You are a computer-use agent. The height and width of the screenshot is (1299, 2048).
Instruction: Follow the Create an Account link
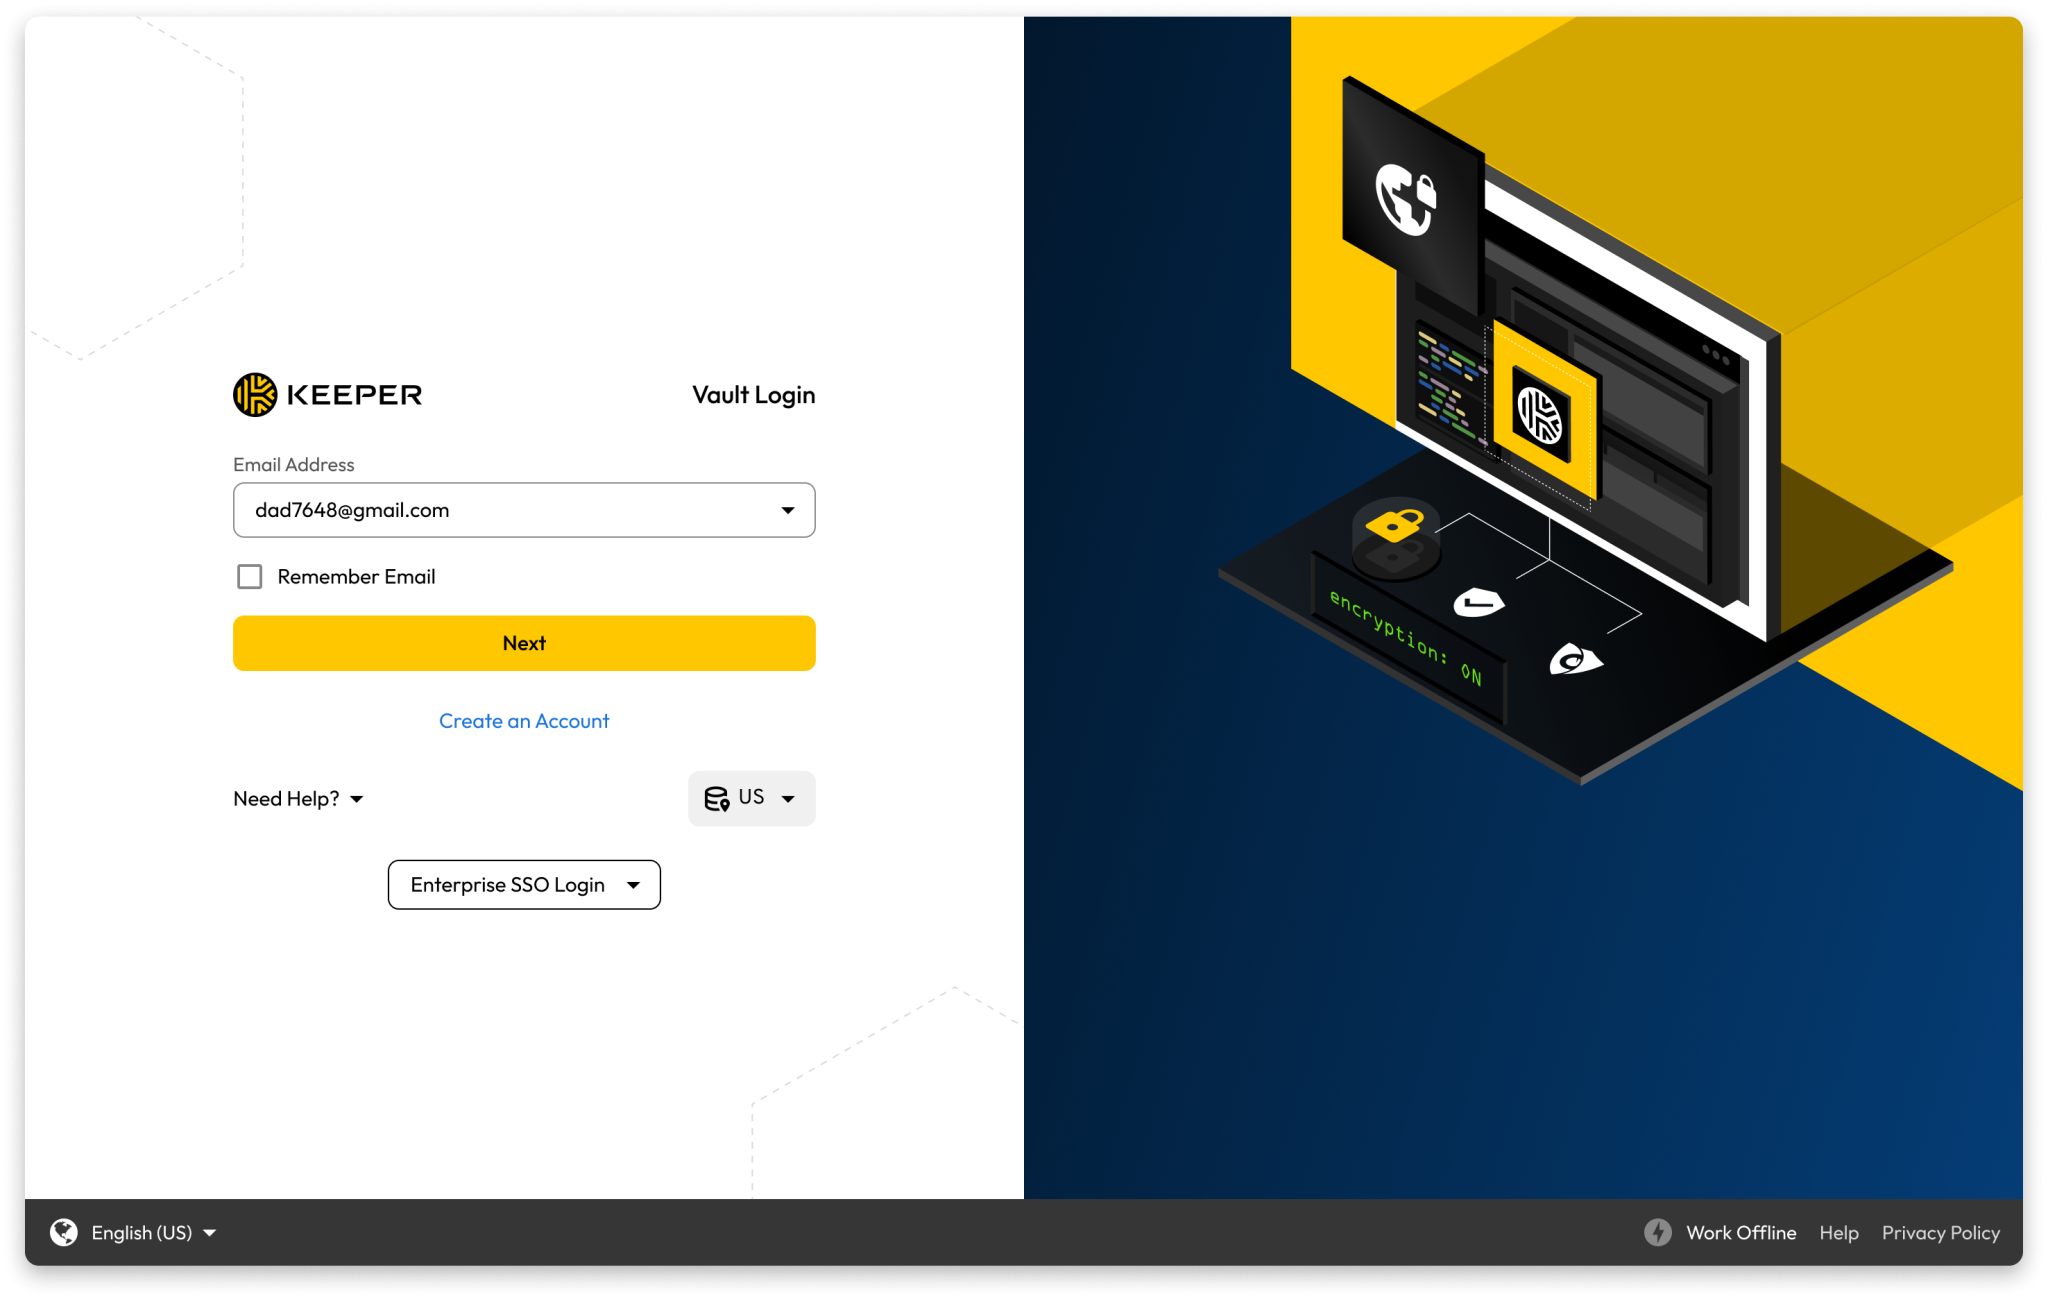(x=524, y=720)
